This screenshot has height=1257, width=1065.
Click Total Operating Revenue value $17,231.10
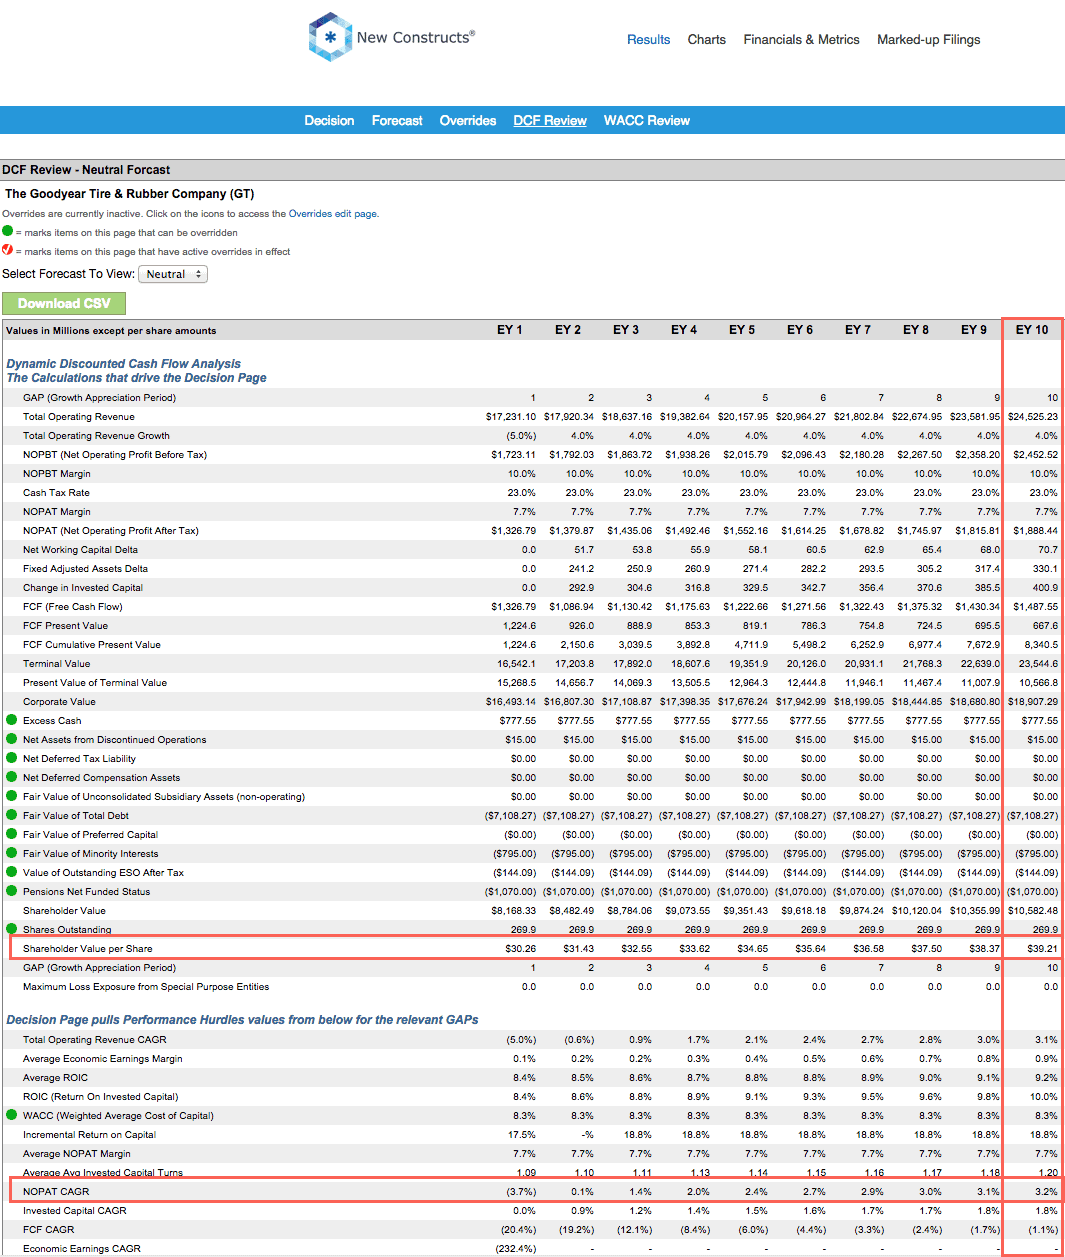click(x=511, y=417)
